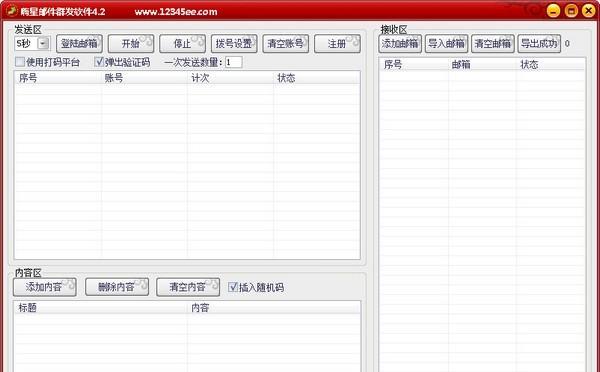Click www.12345ee.com in title bar
The width and height of the screenshot is (600, 372).
[x=176, y=12]
